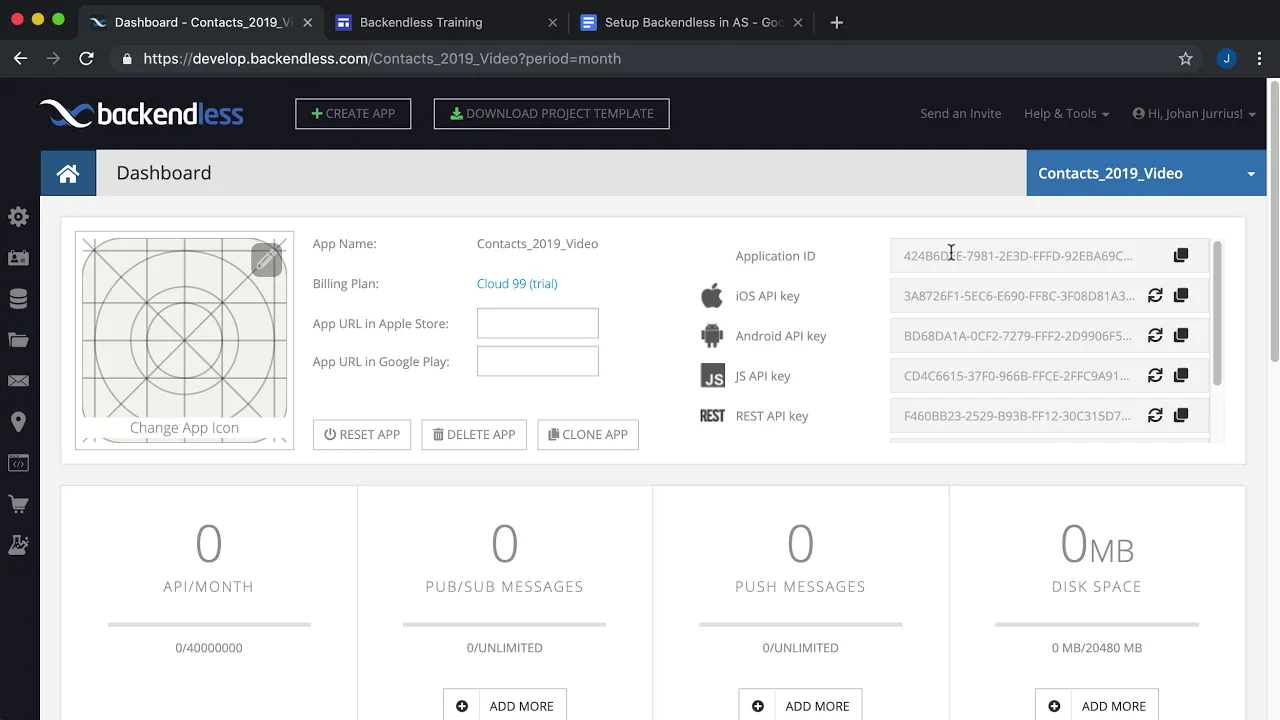Click the API/MONTH usage progress bar
Screen dimensions: 1280x720
pos(209,625)
